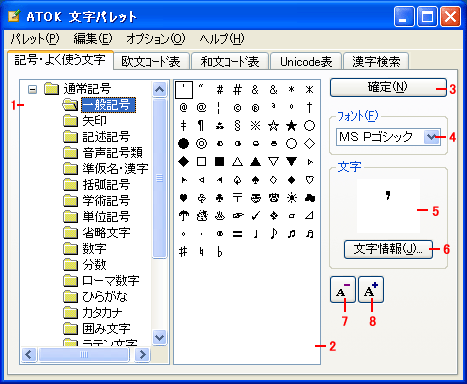This screenshot has height=384, width=467.
Task: Select the black star symbol in grid
Action: point(291,126)
